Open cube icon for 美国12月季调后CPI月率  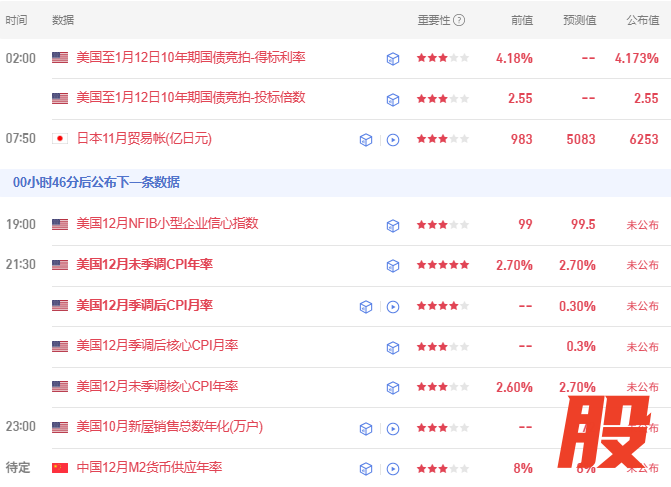366,307
